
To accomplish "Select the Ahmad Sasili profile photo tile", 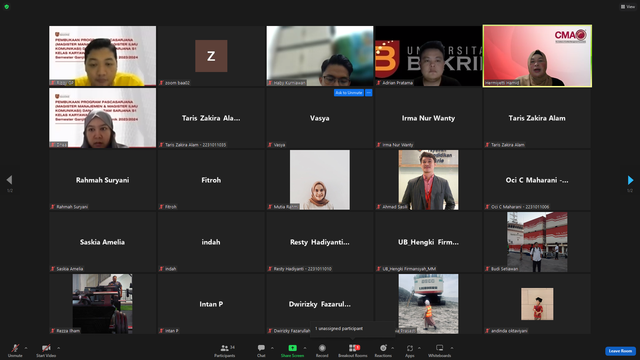I will pos(428,180).
